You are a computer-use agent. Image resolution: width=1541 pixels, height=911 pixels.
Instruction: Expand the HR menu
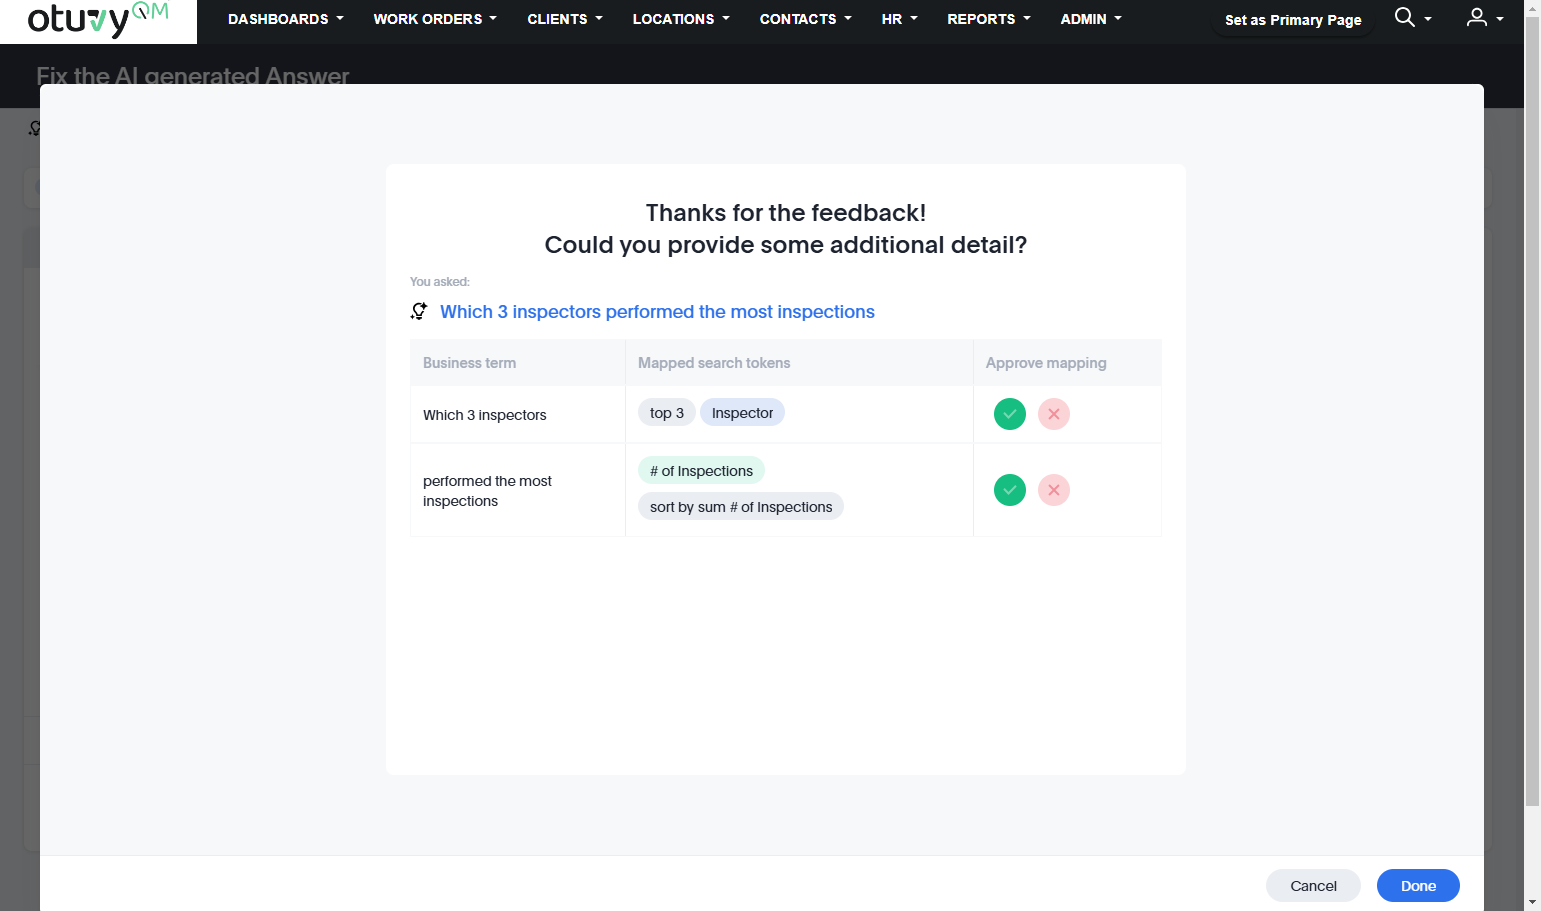[x=899, y=19]
